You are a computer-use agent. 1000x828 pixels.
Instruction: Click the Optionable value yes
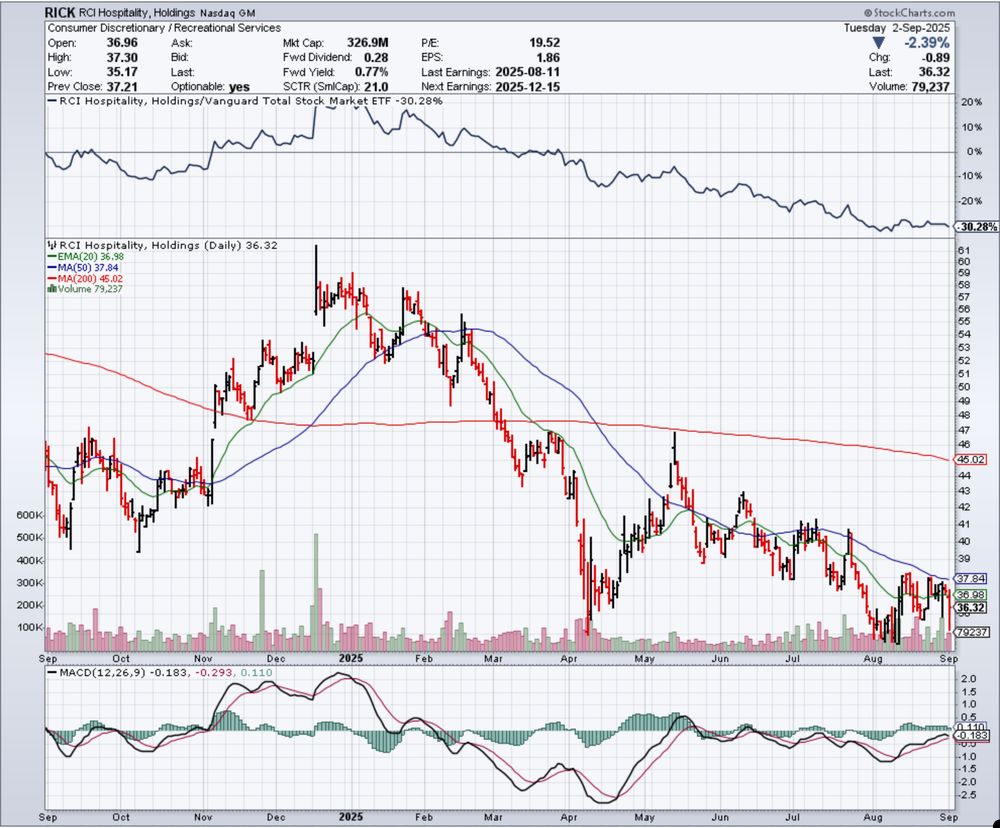pos(239,87)
